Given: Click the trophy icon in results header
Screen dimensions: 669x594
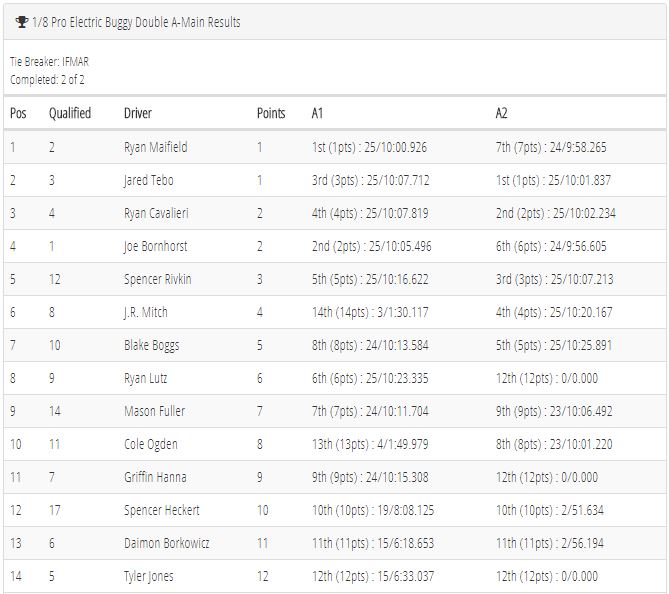Looking at the screenshot, I should (22, 22).
